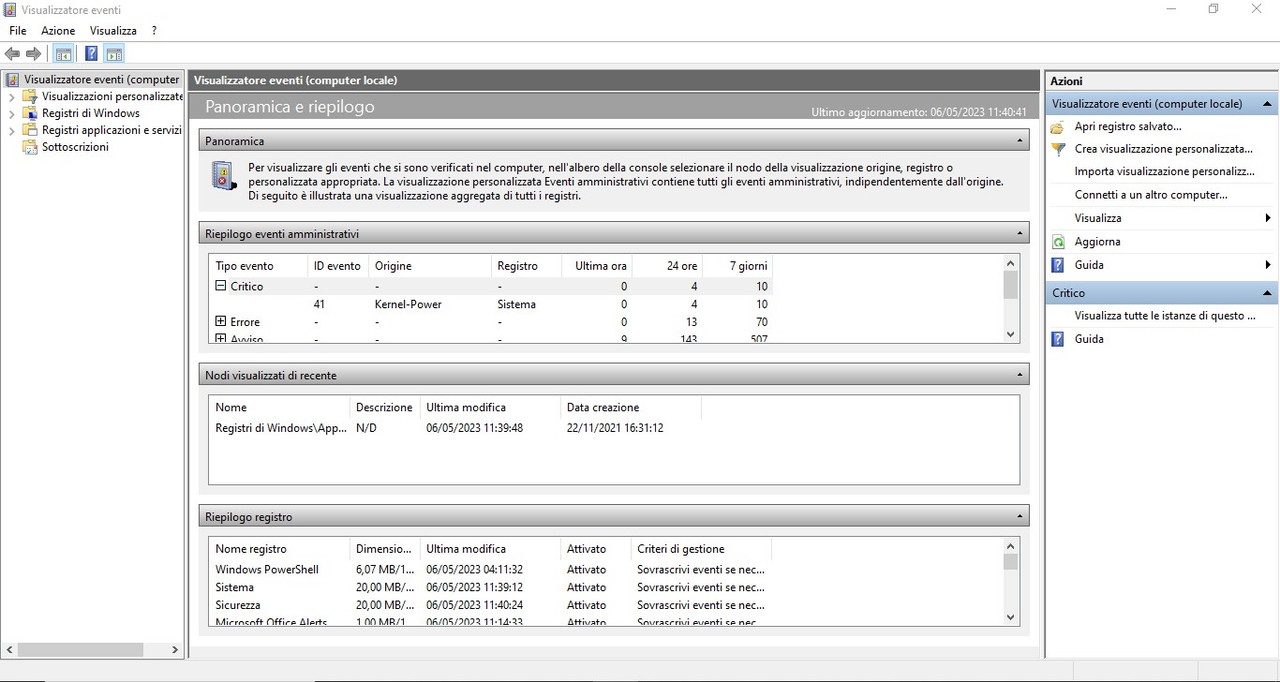Sort by Ultima modifica in recent nodes
Screen dimensions: 1280x682
pyautogui.click(x=490, y=407)
